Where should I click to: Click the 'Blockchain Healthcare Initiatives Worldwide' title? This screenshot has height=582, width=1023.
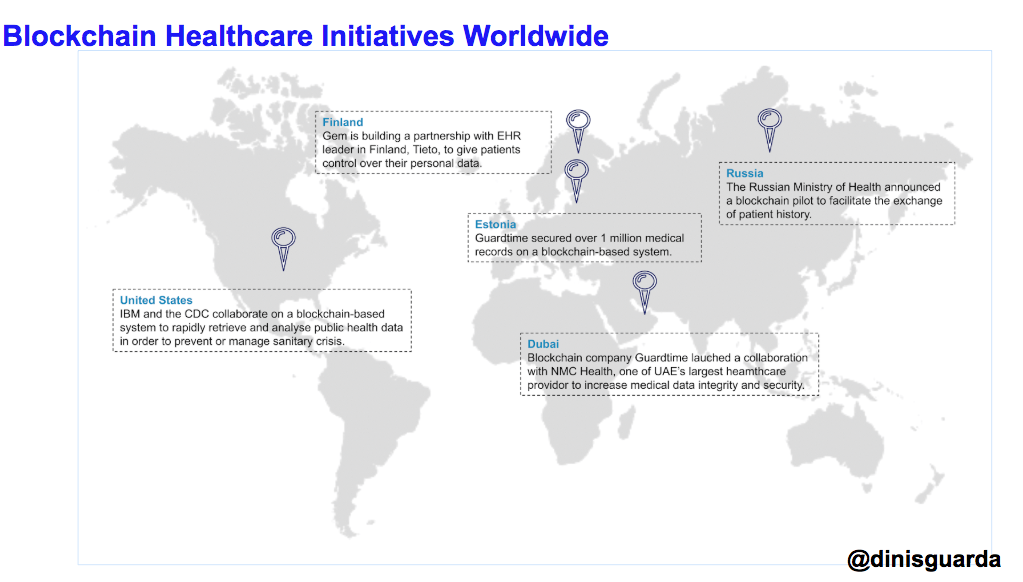[x=305, y=35]
